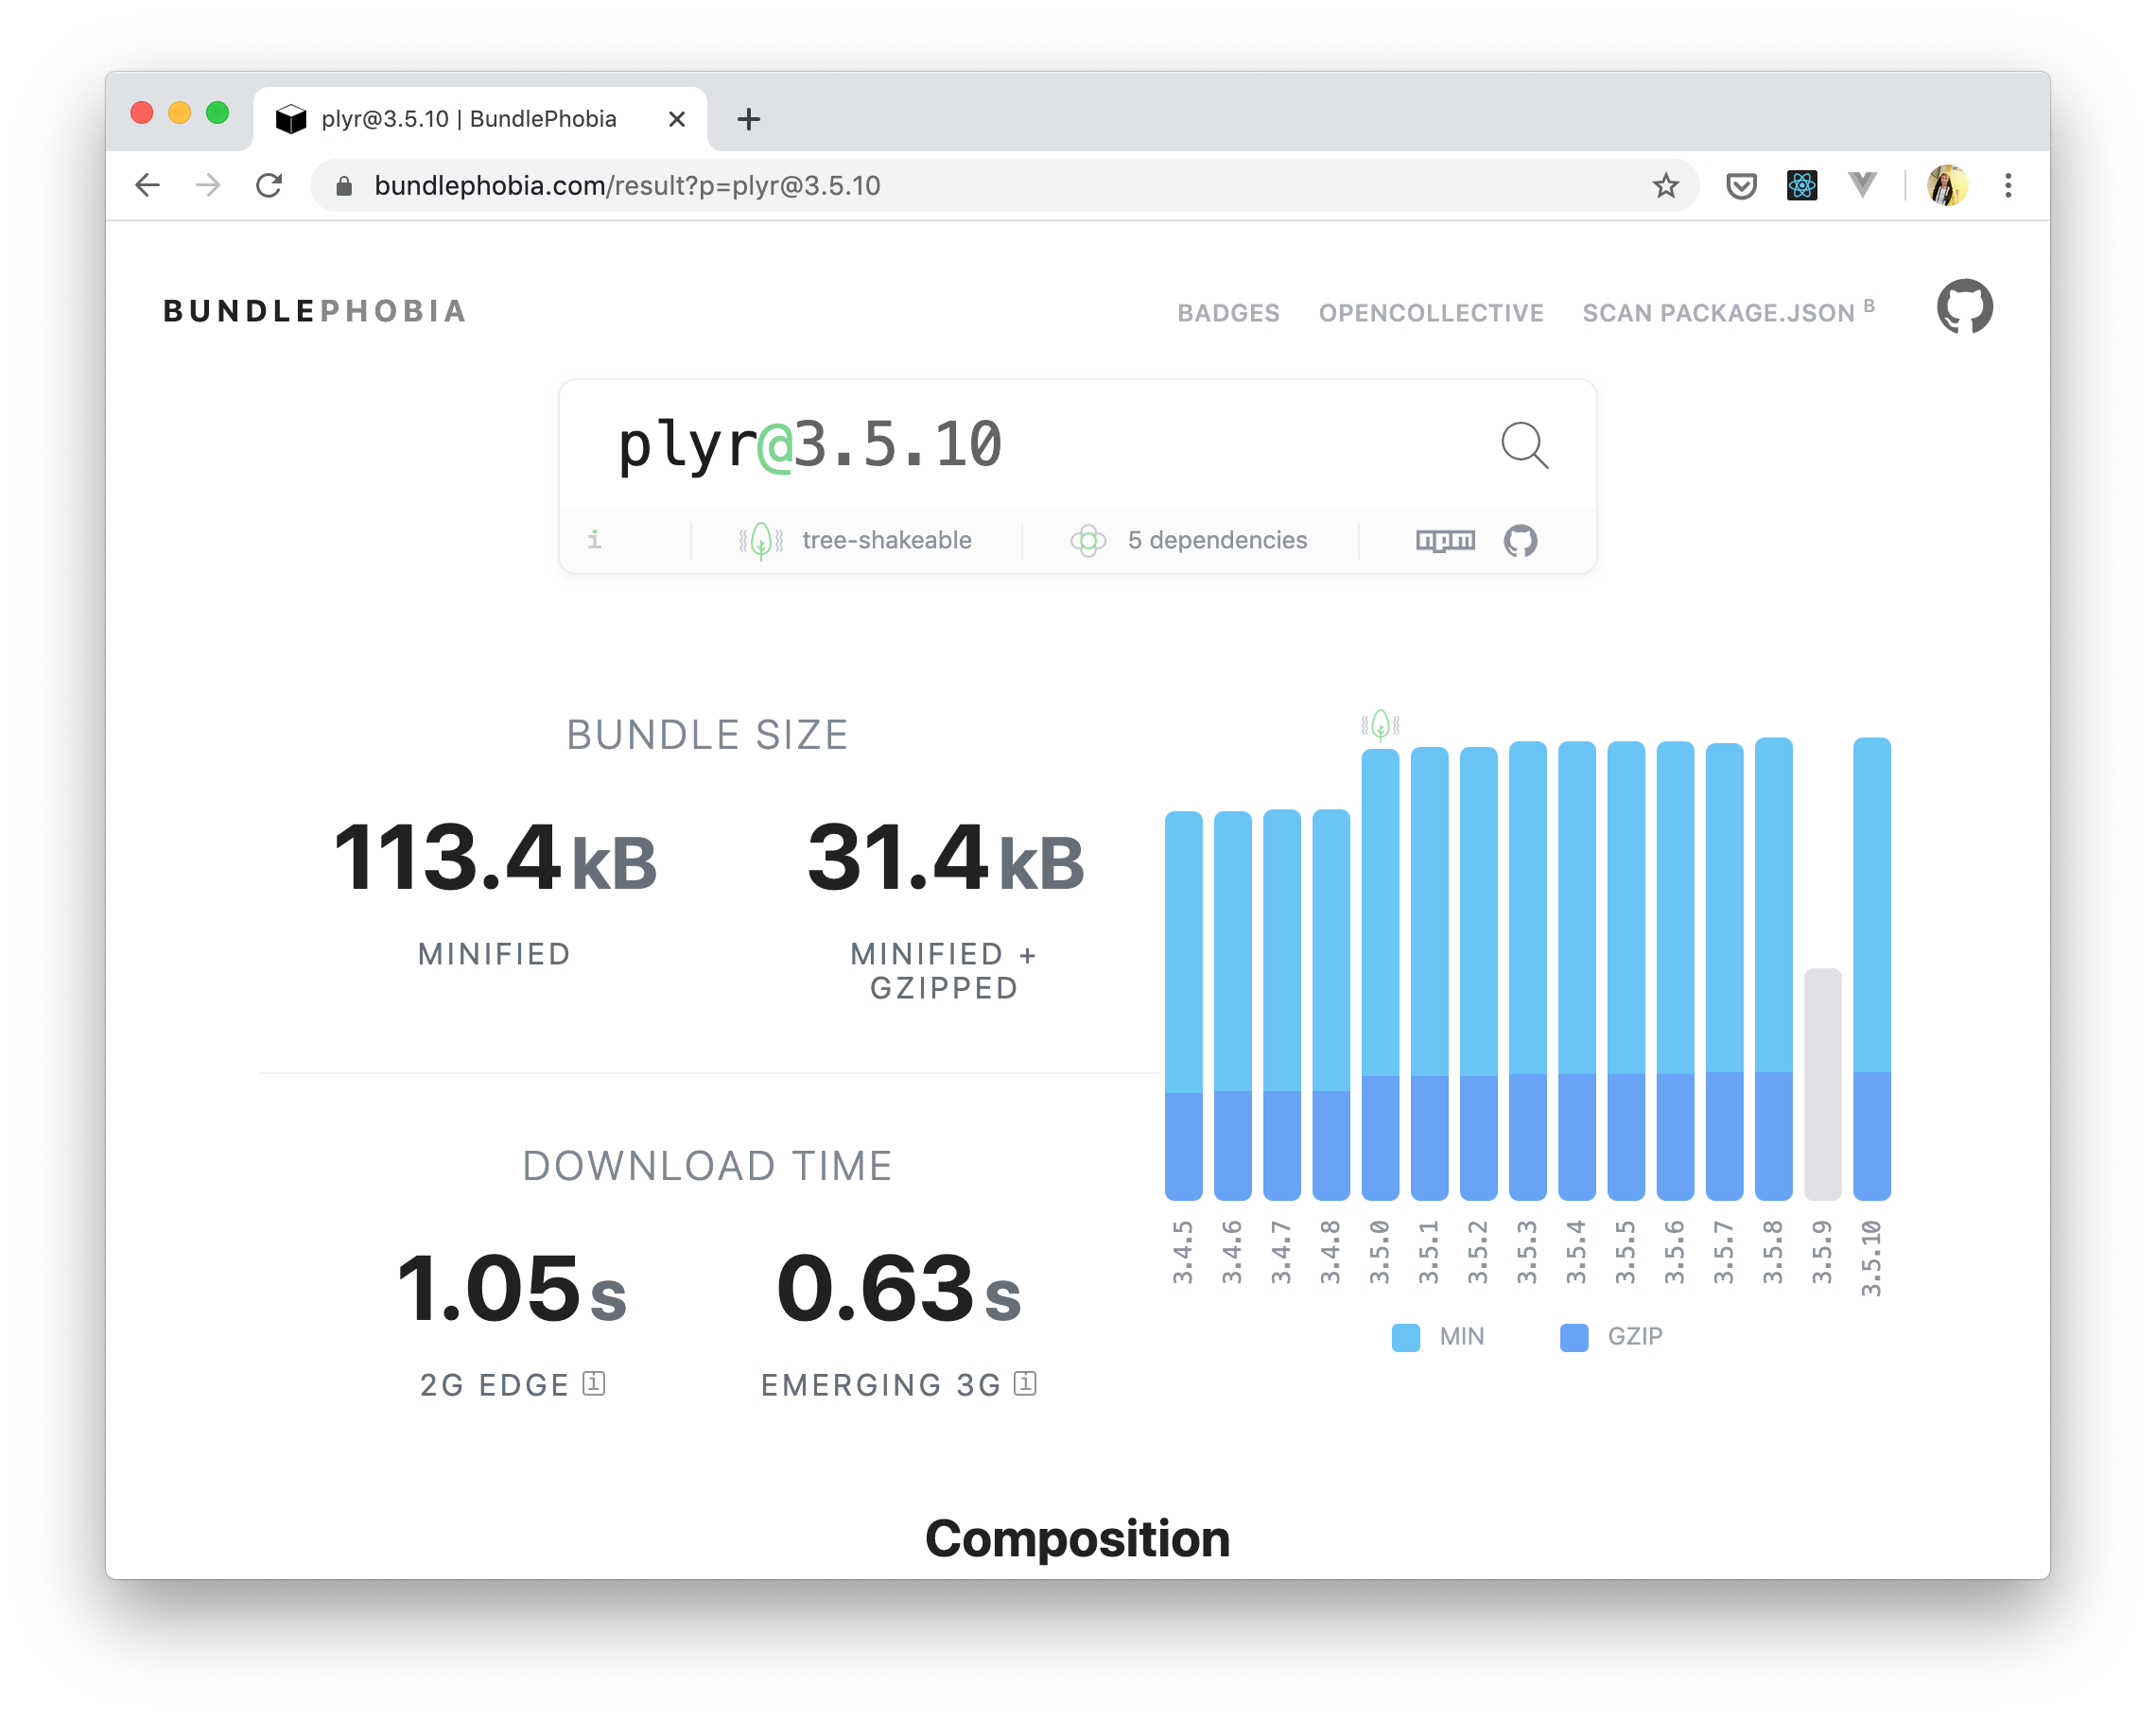Click the 1.05 s download time value
The image size is (2156, 1719).
coord(511,1289)
